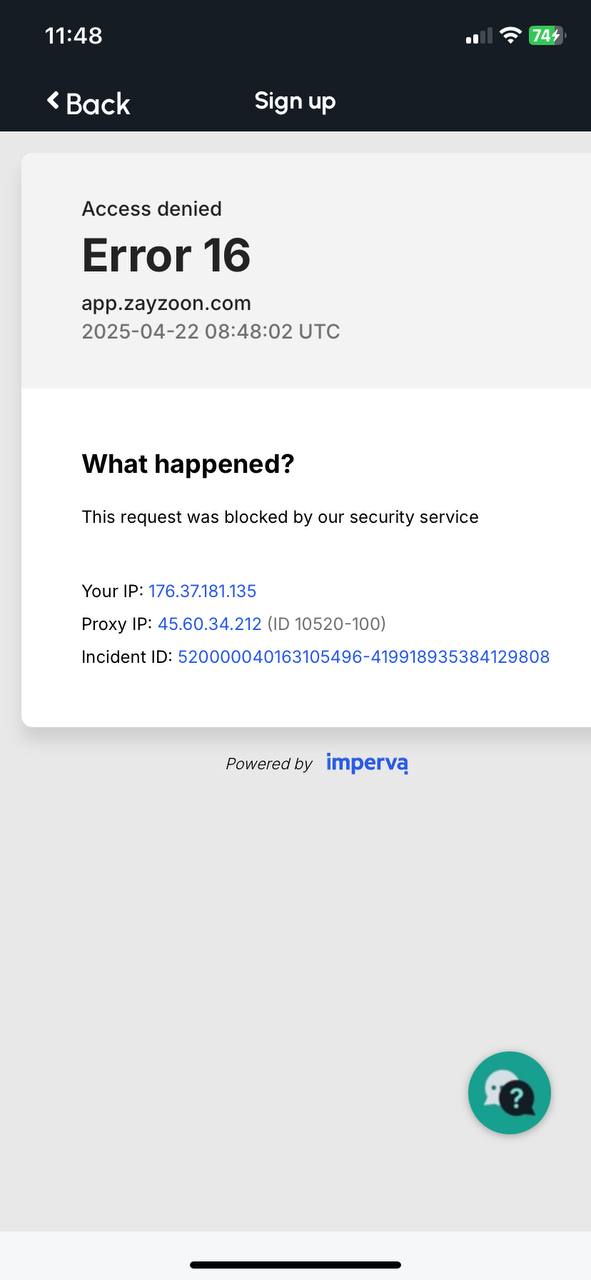Tap the home indicator bar at bottom
The width and height of the screenshot is (591, 1280).
296,1265
